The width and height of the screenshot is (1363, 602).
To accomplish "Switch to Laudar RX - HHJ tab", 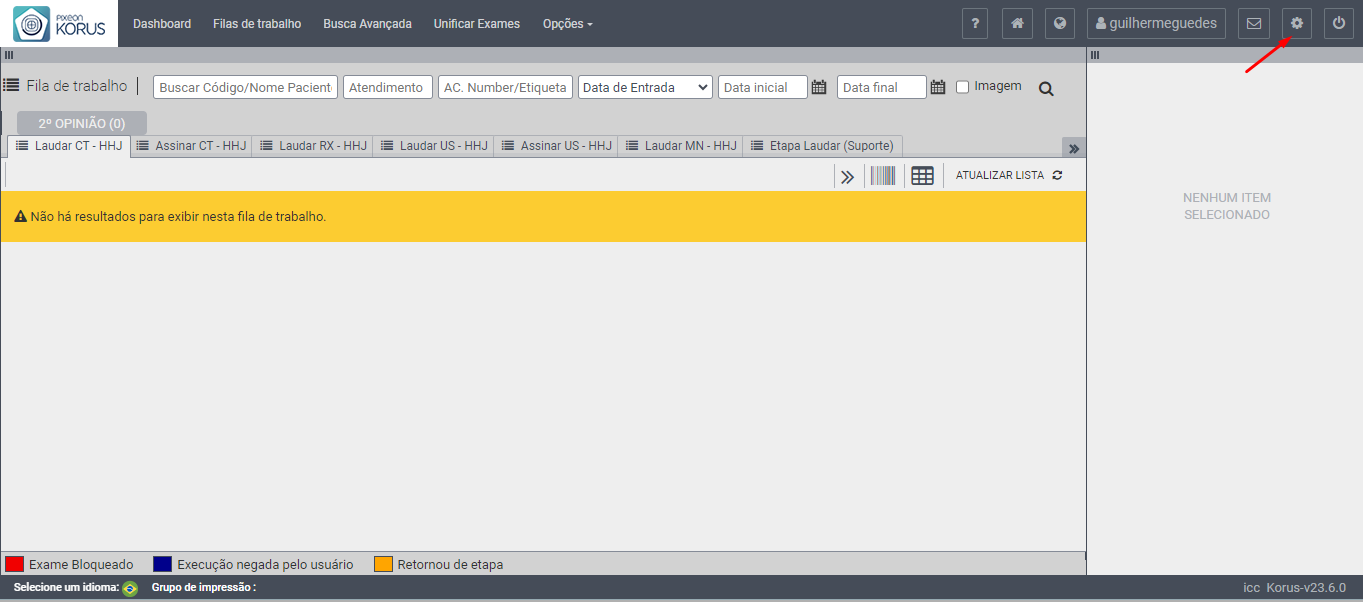I will [313, 146].
